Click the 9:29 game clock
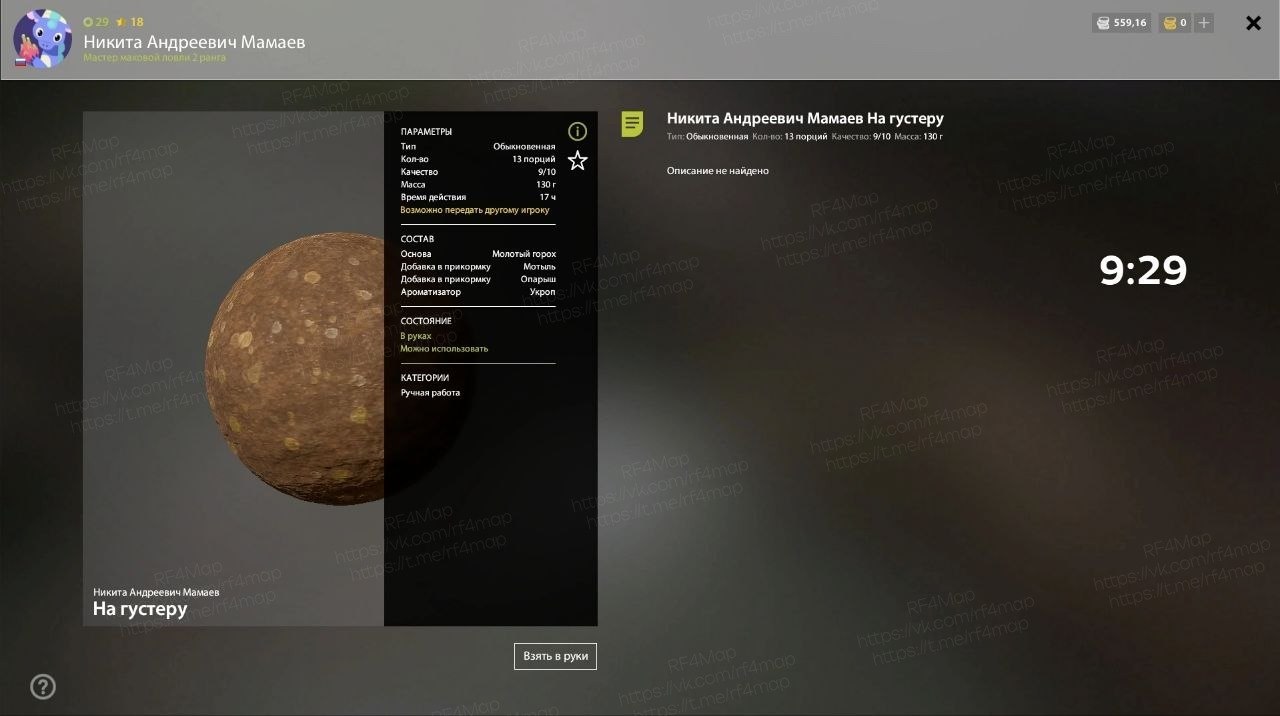 pos(1143,270)
